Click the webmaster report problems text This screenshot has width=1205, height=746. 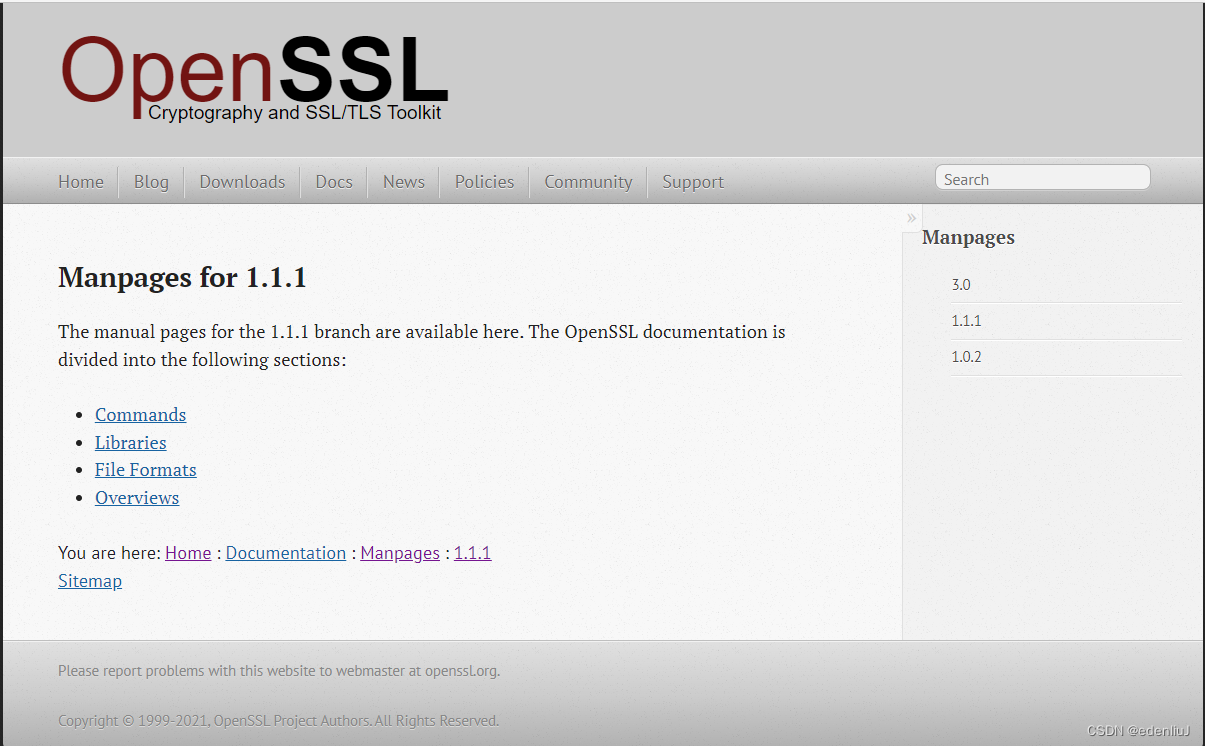pyautogui.click(x=279, y=671)
